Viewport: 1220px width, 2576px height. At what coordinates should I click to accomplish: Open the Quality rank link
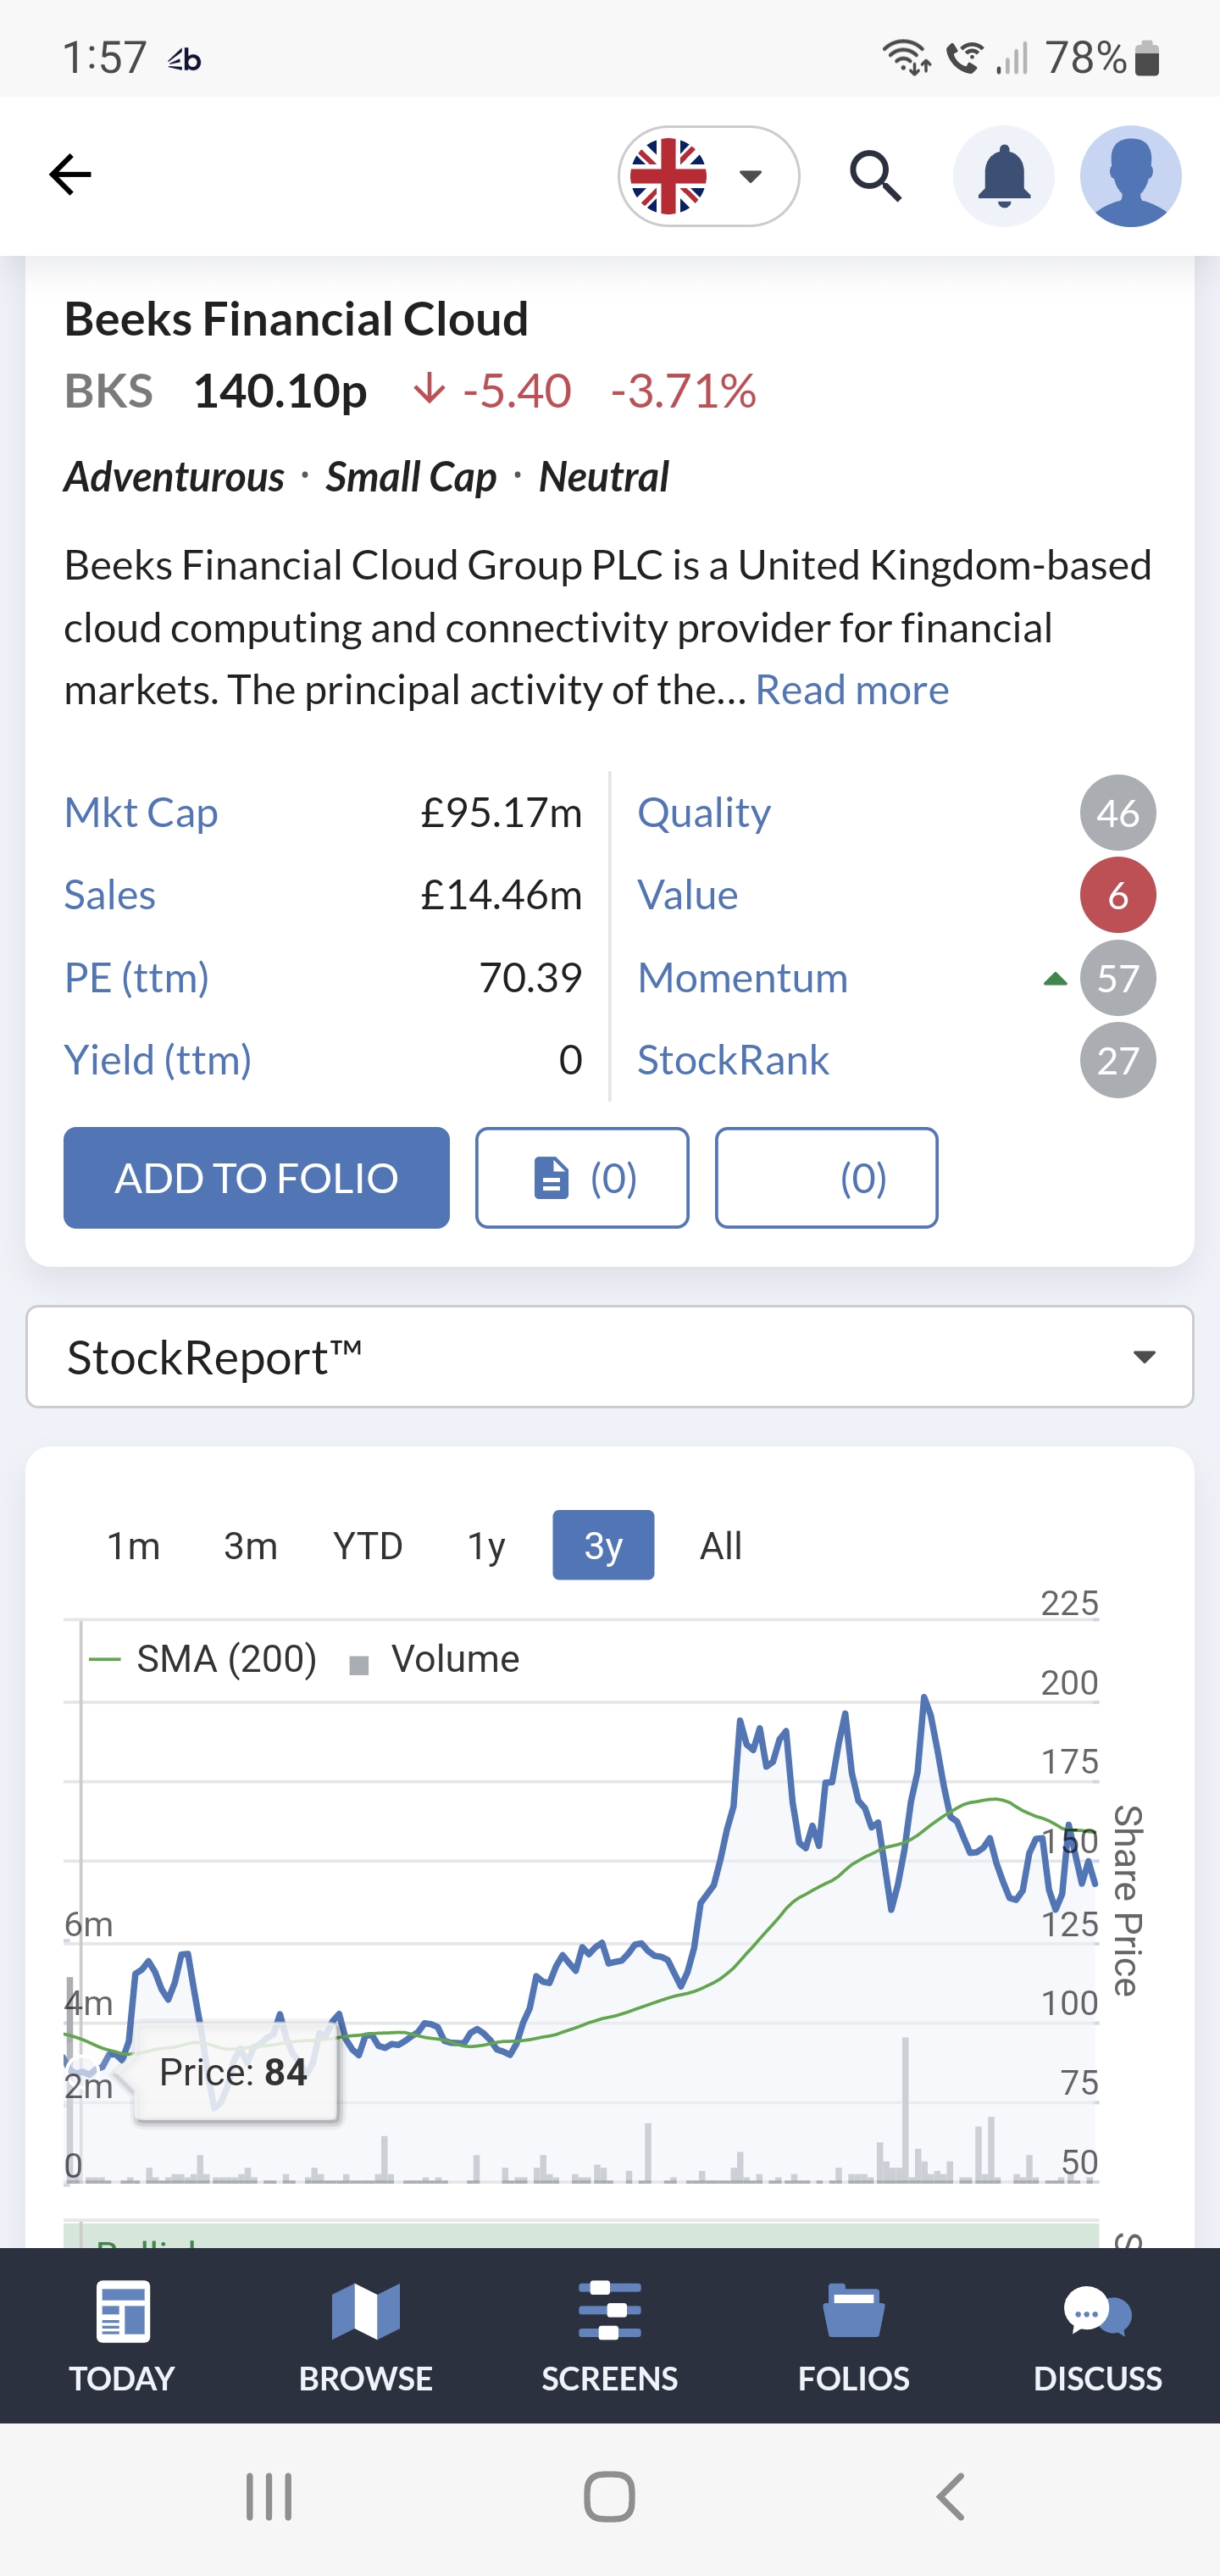(x=704, y=812)
